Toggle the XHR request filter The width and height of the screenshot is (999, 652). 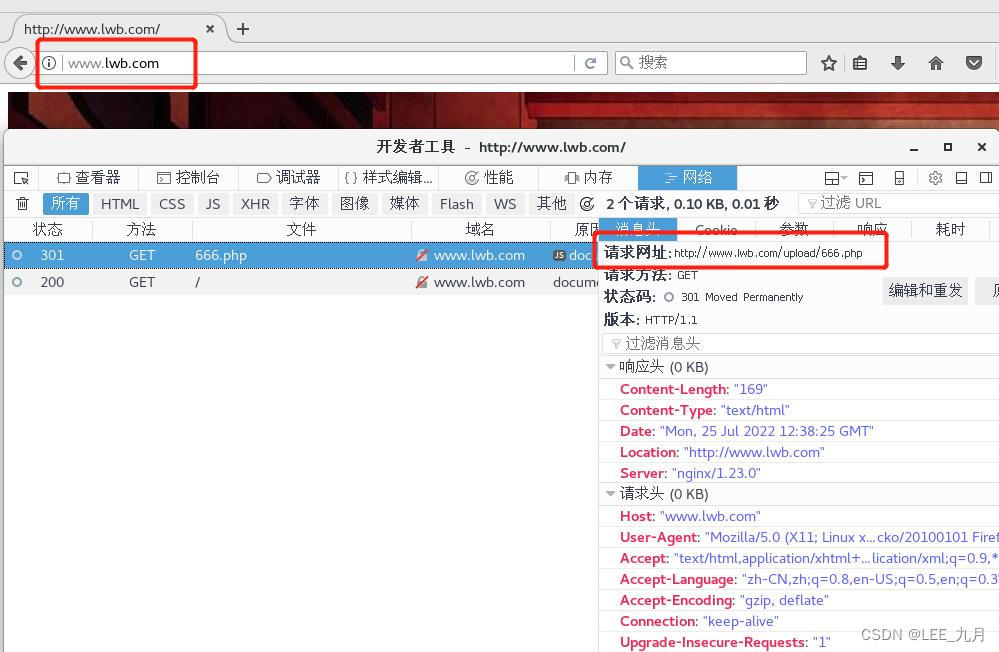point(255,203)
